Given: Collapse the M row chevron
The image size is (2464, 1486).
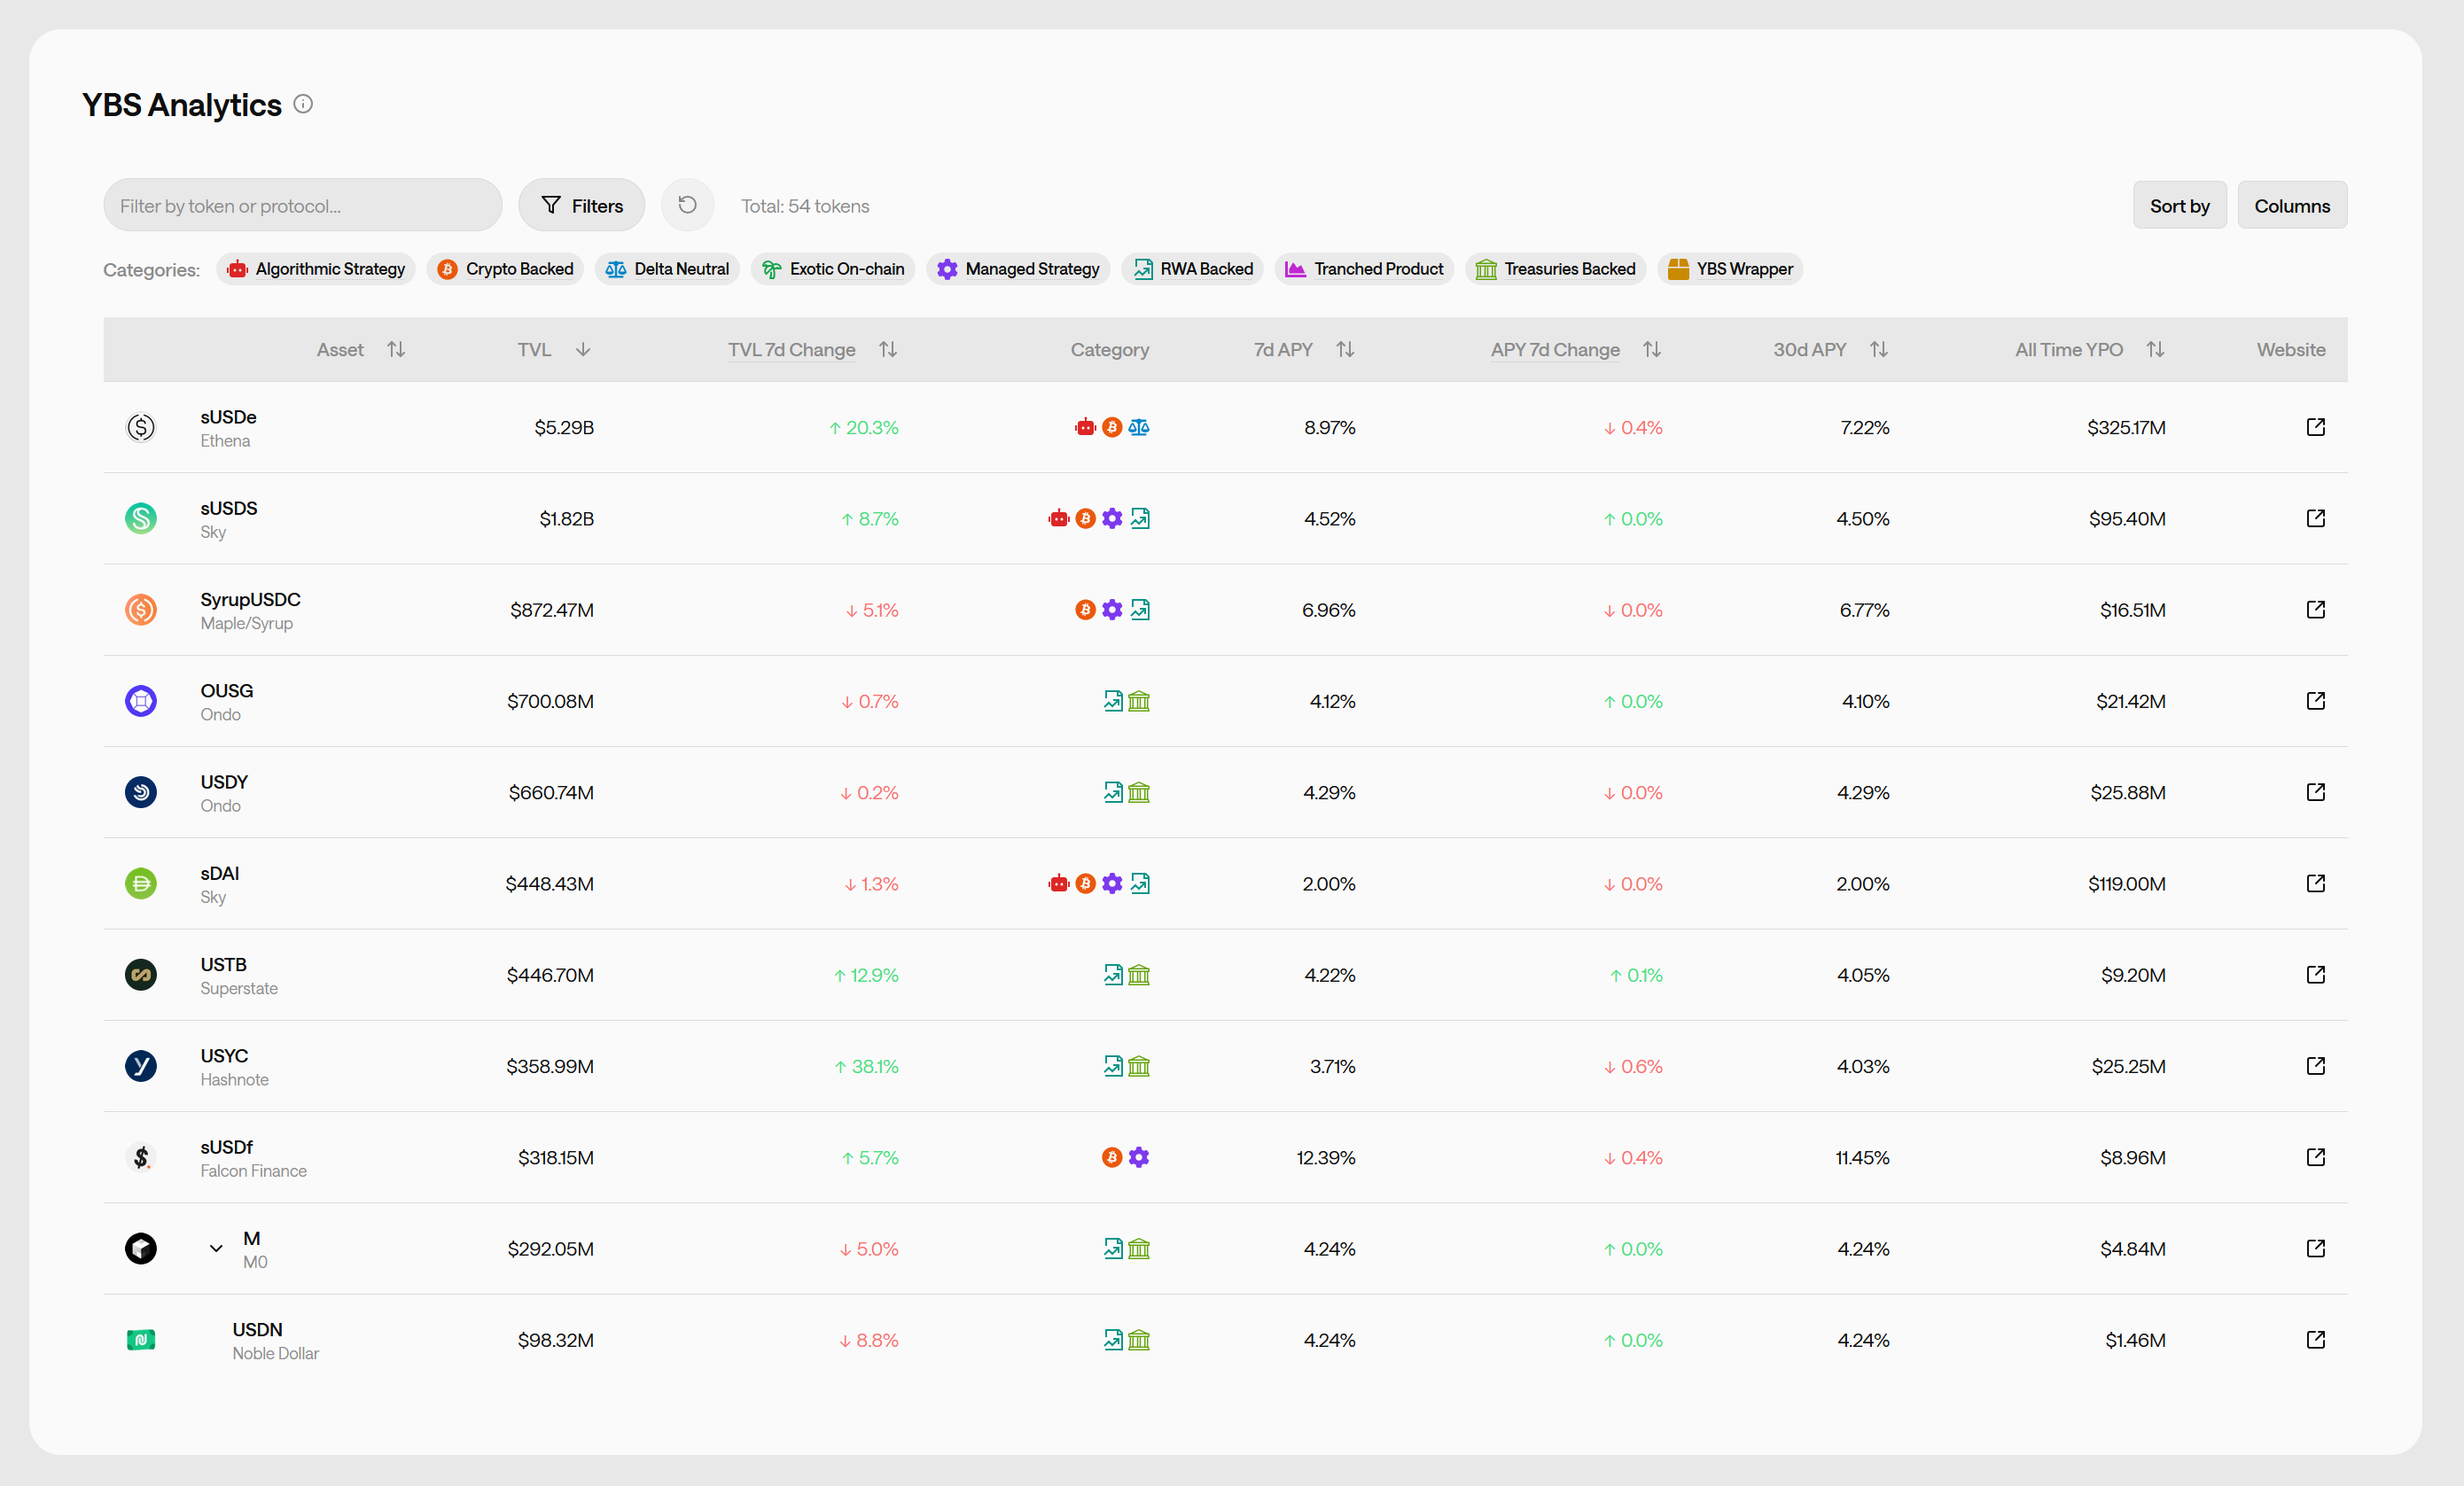Looking at the screenshot, I should pos(216,1248).
